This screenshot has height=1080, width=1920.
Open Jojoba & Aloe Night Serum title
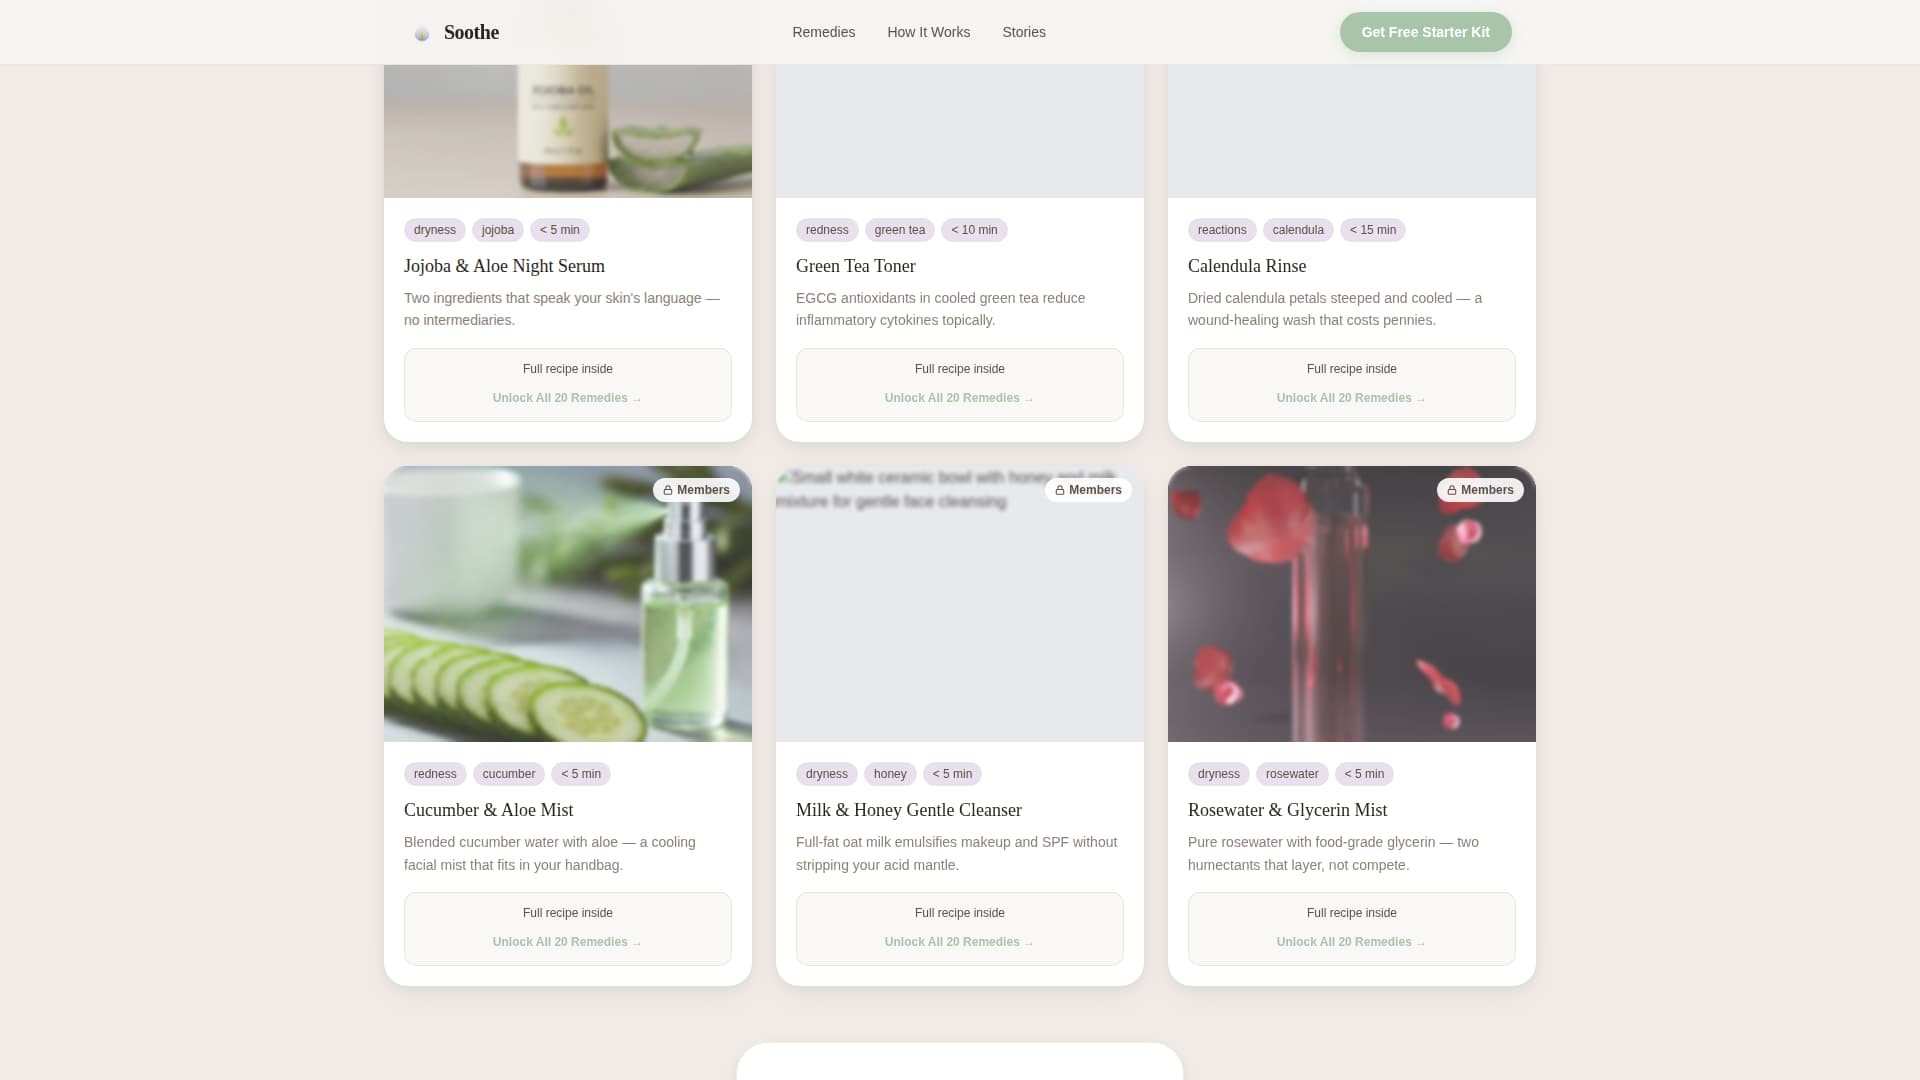click(x=504, y=266)
